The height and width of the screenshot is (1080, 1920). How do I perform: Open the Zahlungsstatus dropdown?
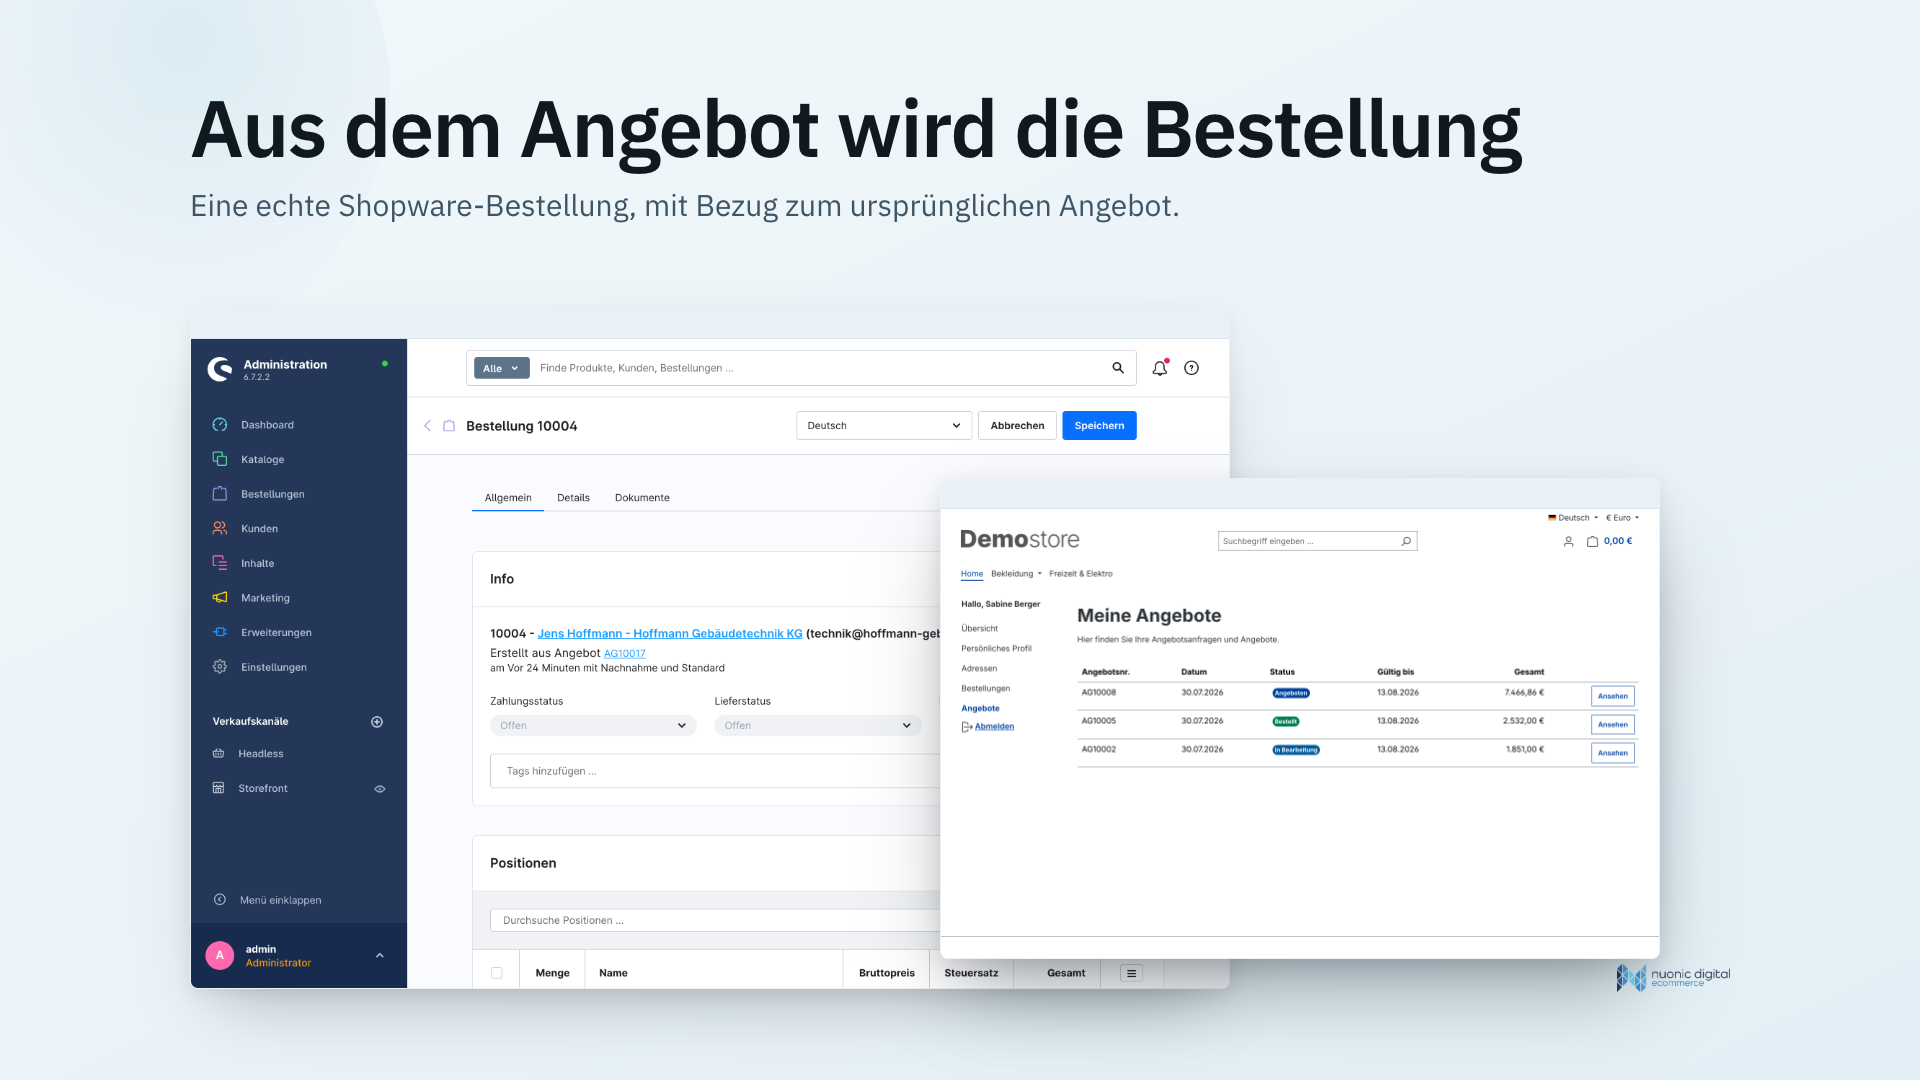593,726
